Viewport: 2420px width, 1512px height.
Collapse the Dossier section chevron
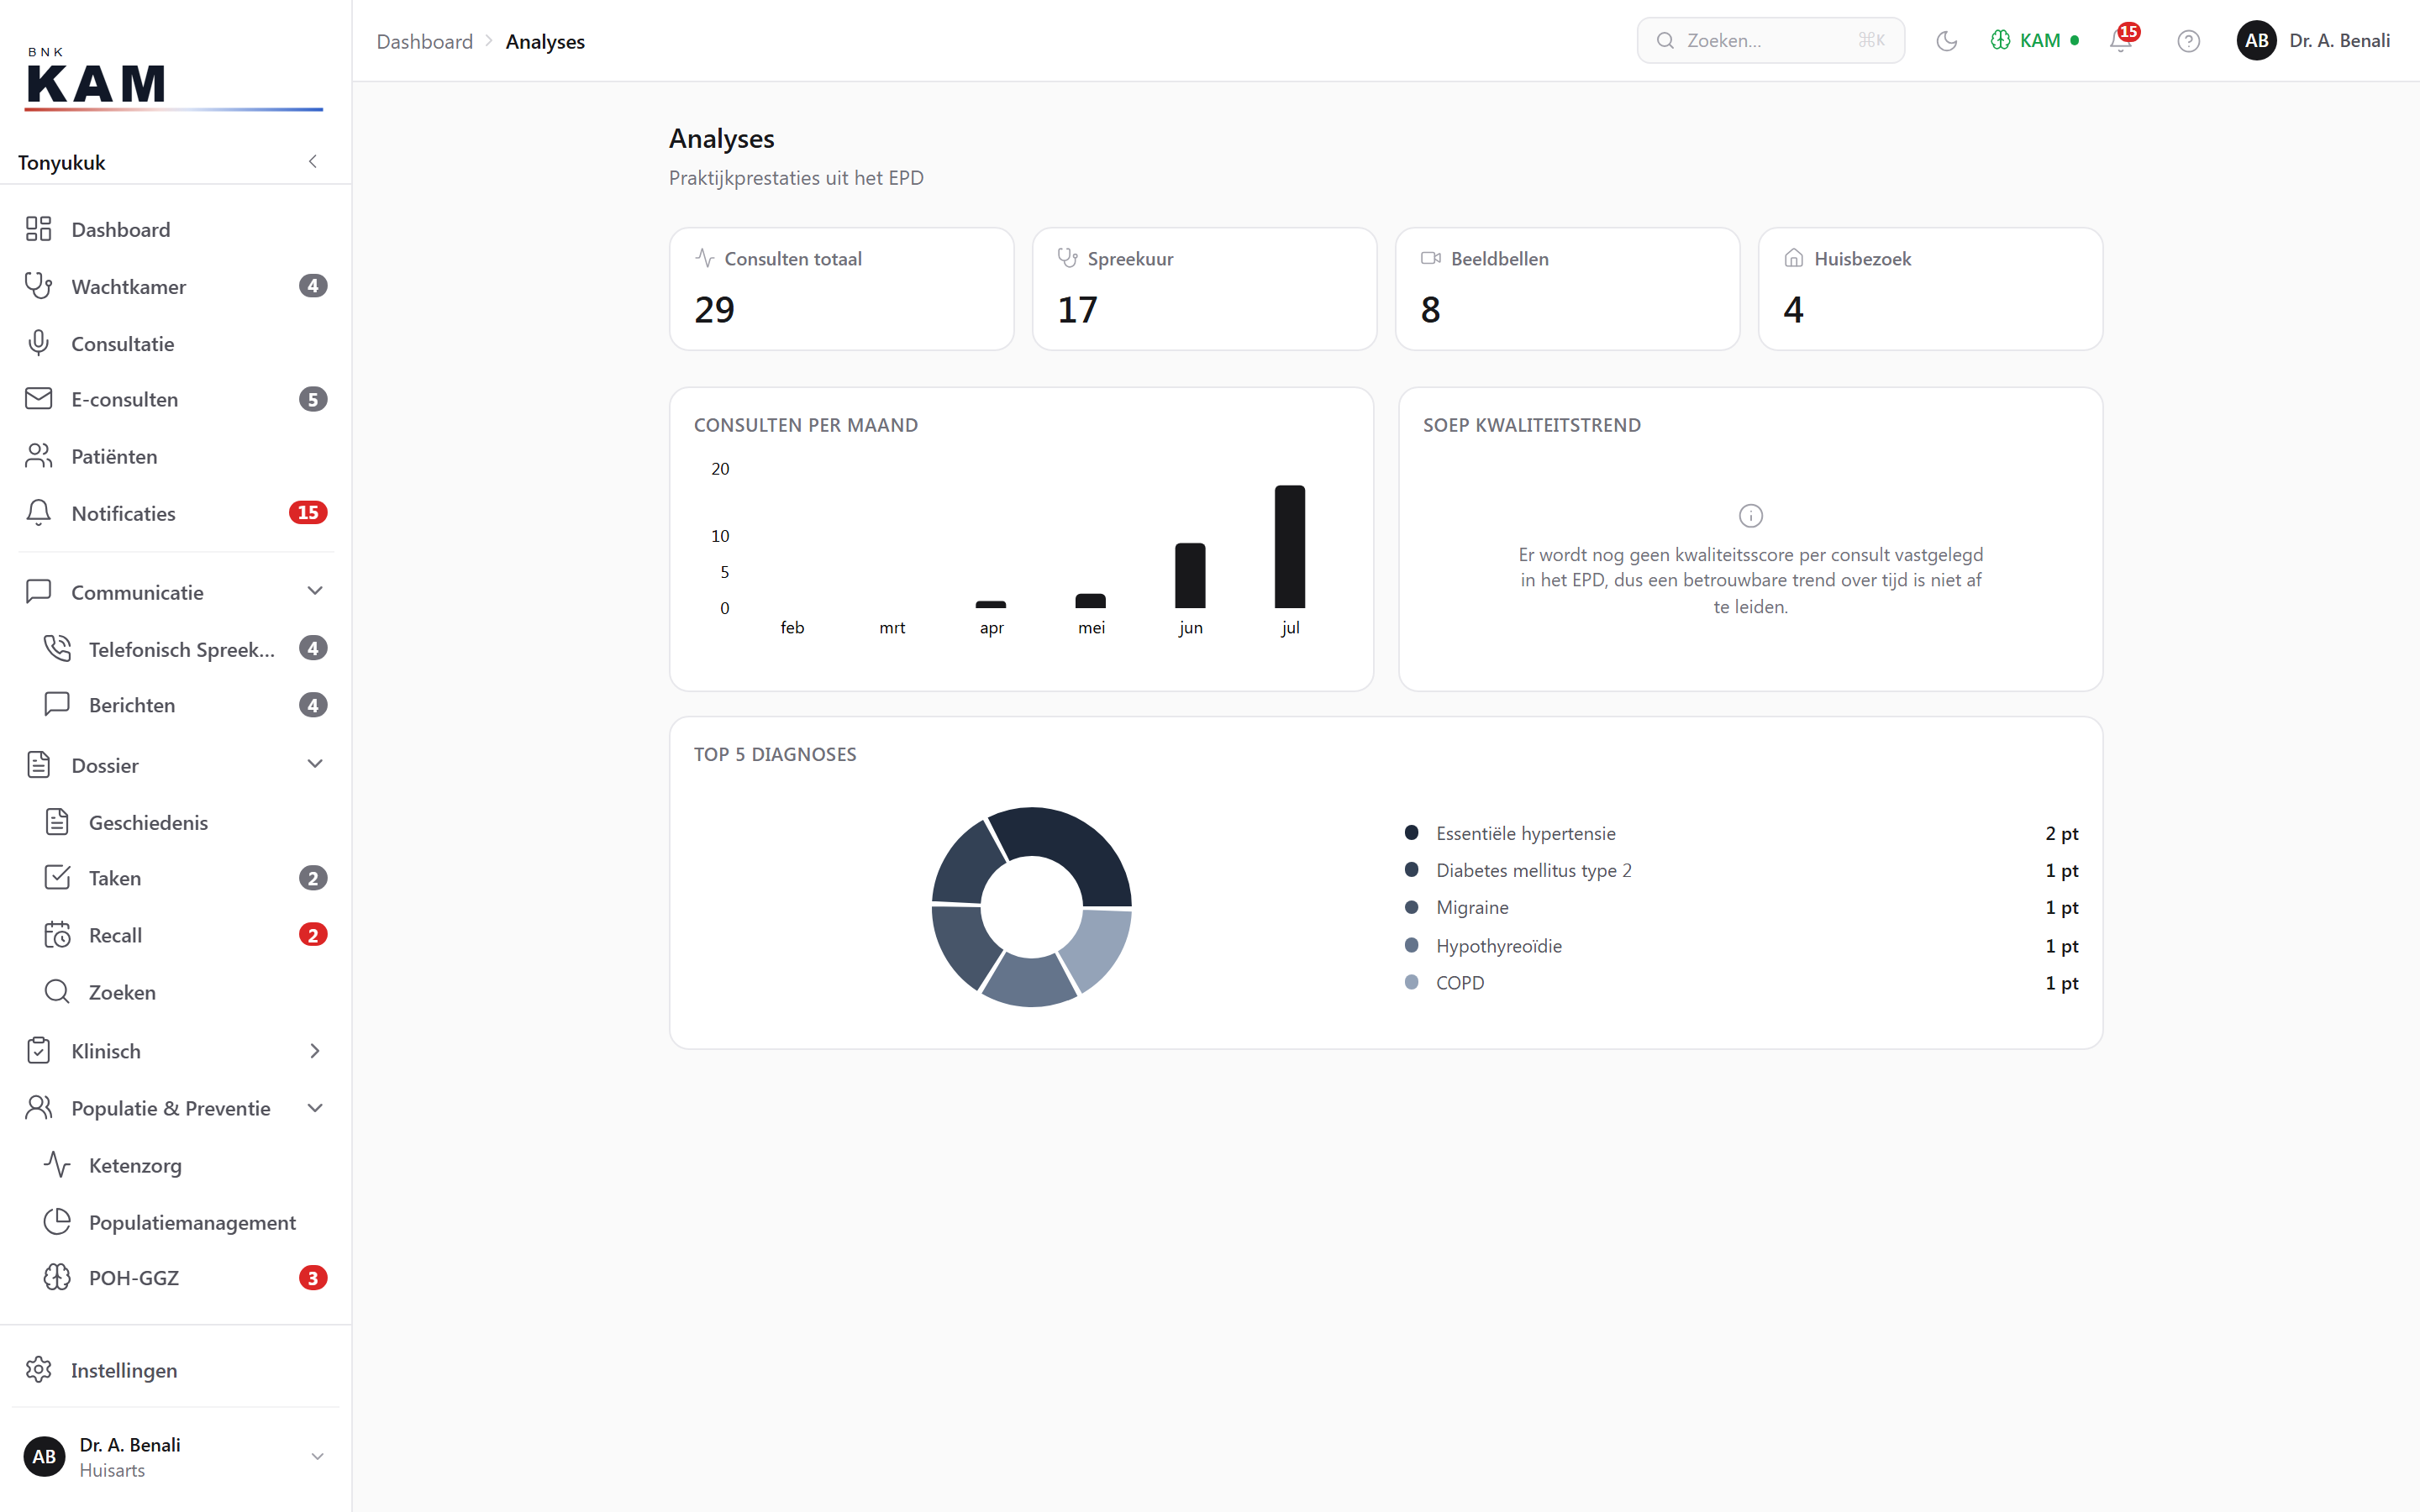pos(315,765)
